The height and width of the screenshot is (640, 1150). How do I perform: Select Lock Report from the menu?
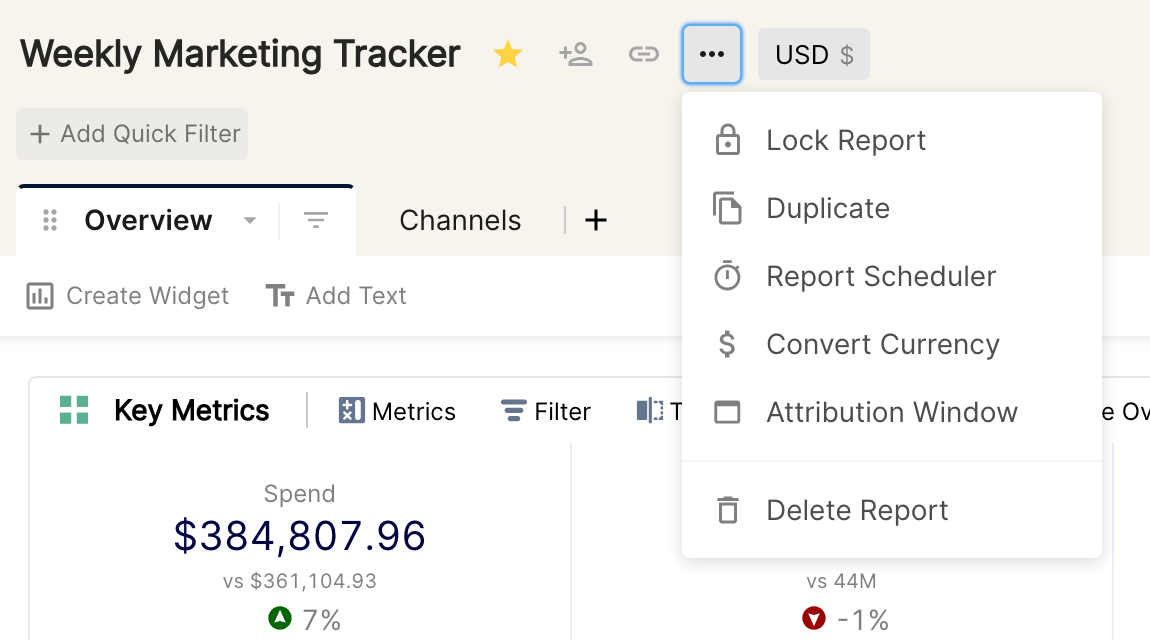(x=892, y=140)
